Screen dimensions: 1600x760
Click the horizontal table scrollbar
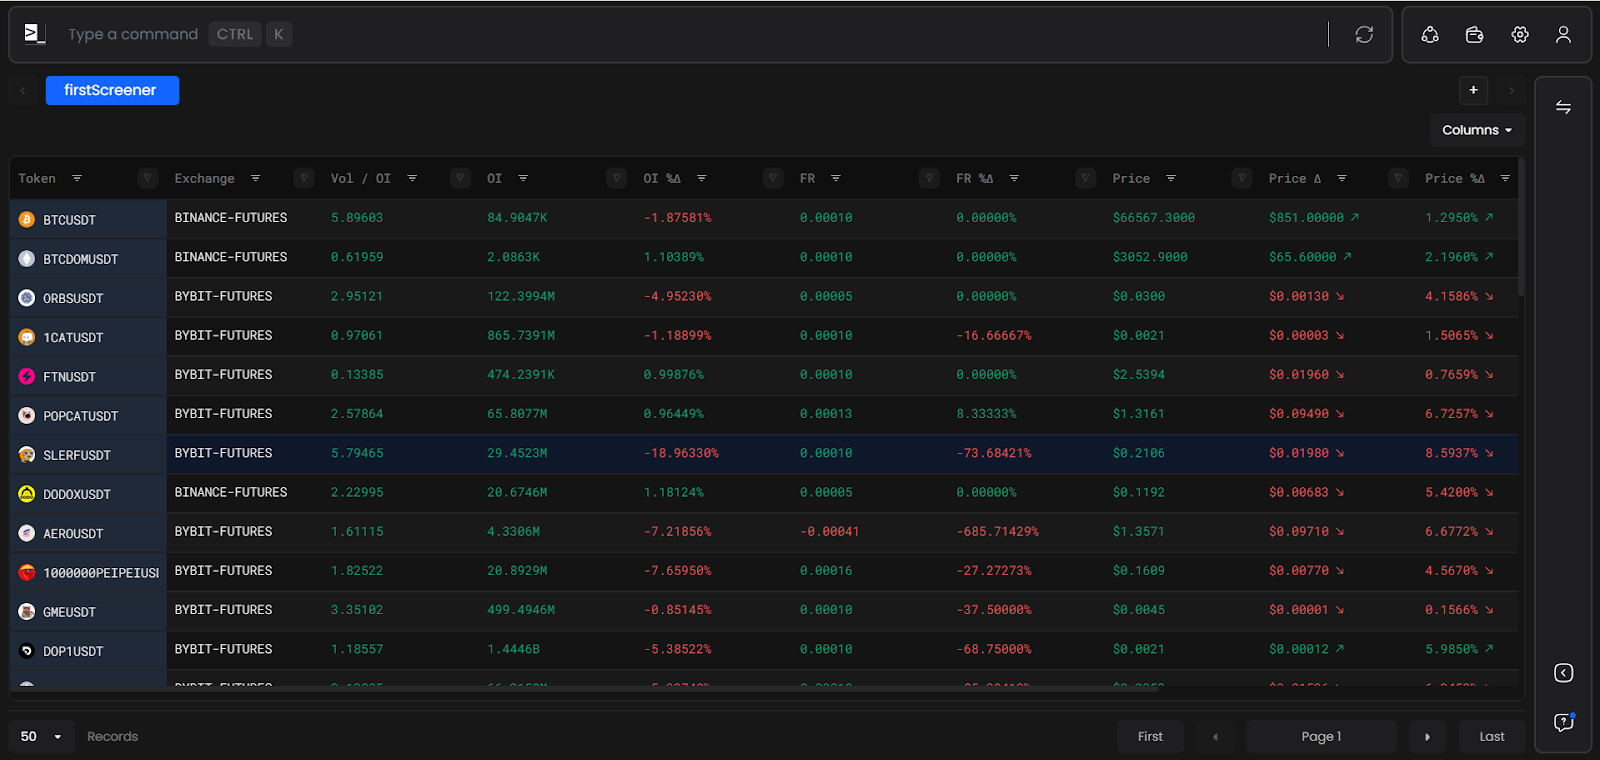click(585, 688)
